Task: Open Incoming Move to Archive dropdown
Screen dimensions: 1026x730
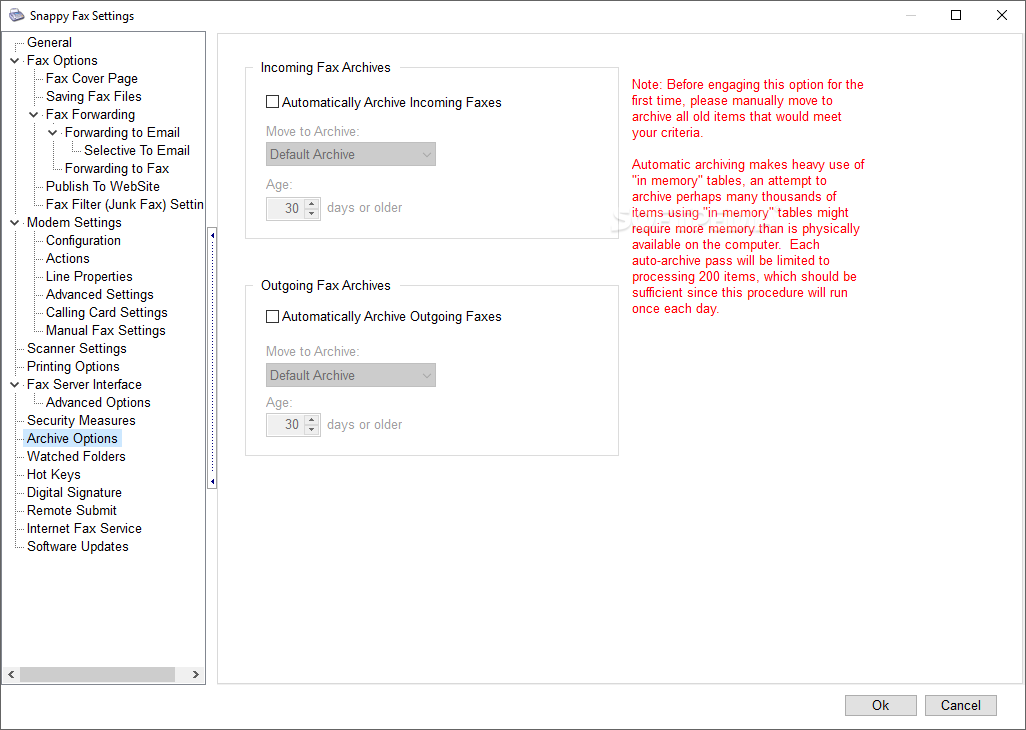Action: pos(351,154)
